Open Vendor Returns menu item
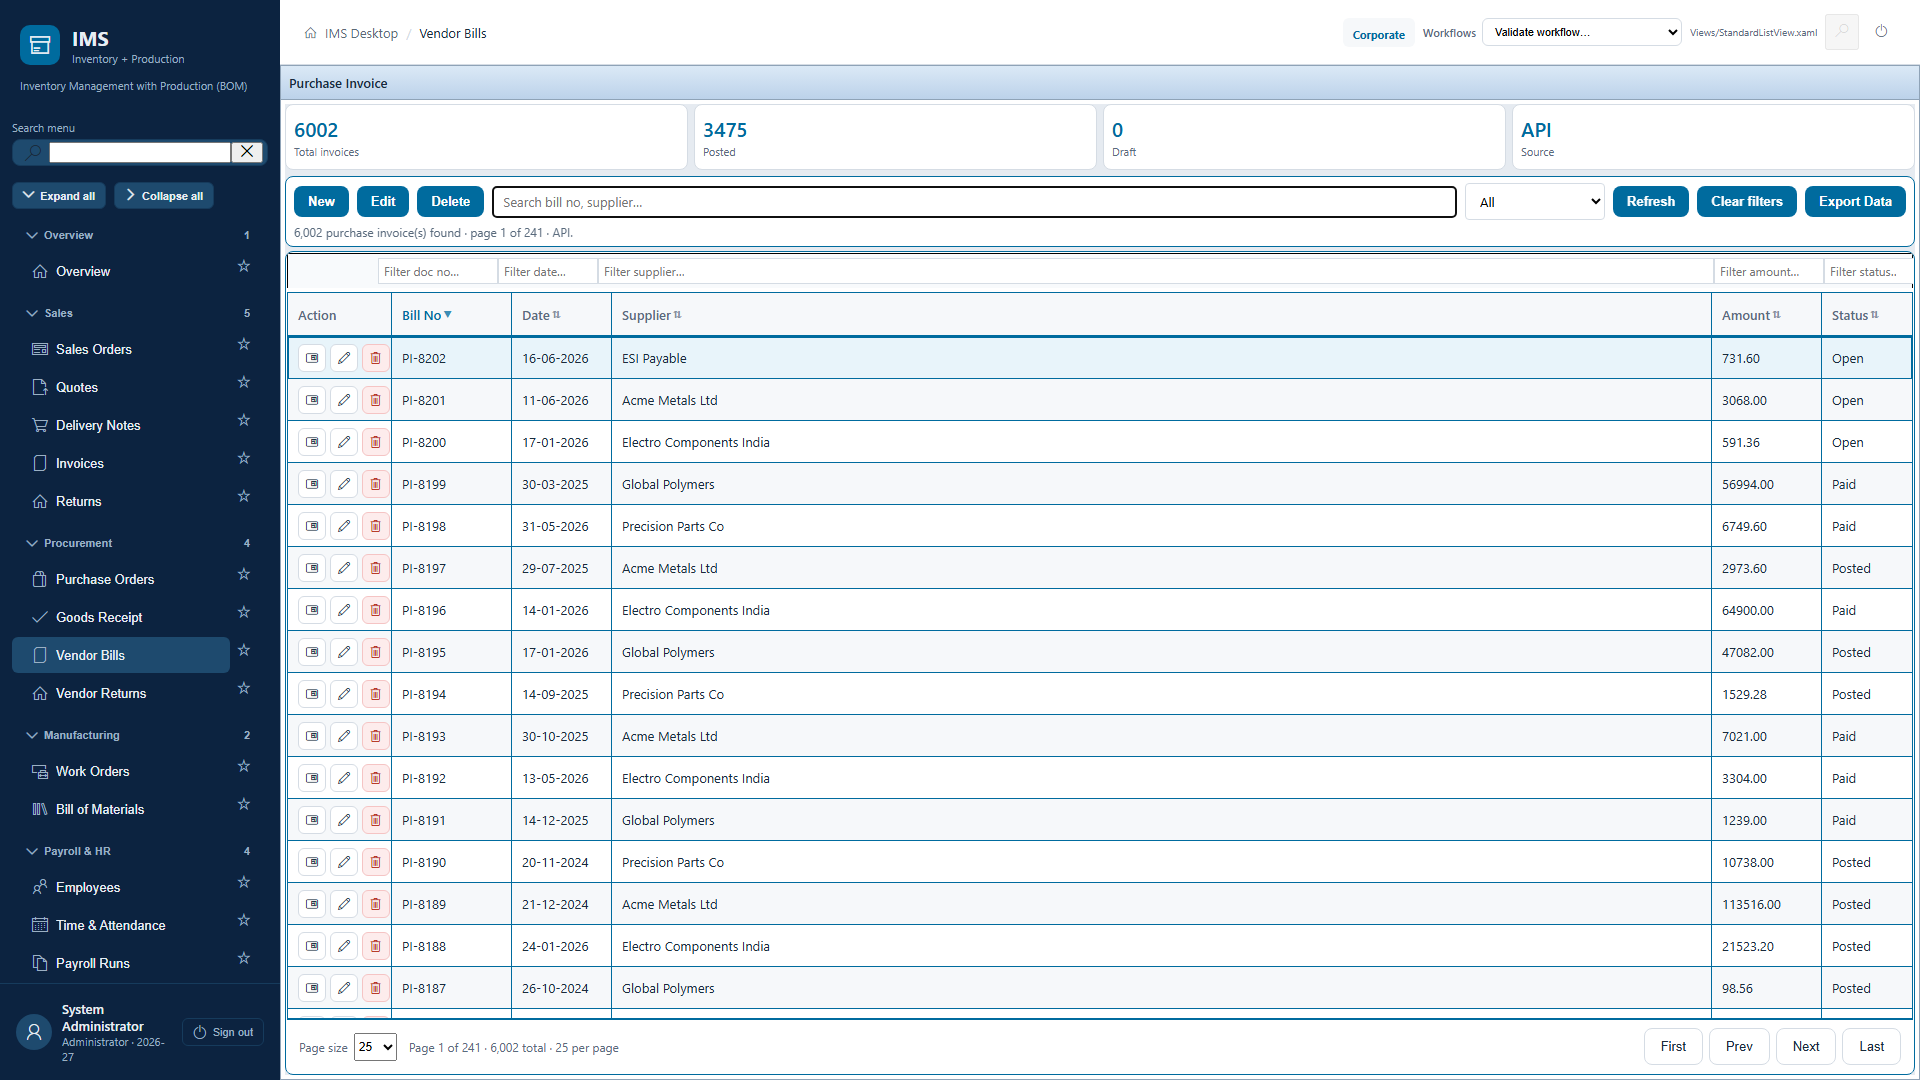Screen dimensions: 1920x1080 click(121, 693)
